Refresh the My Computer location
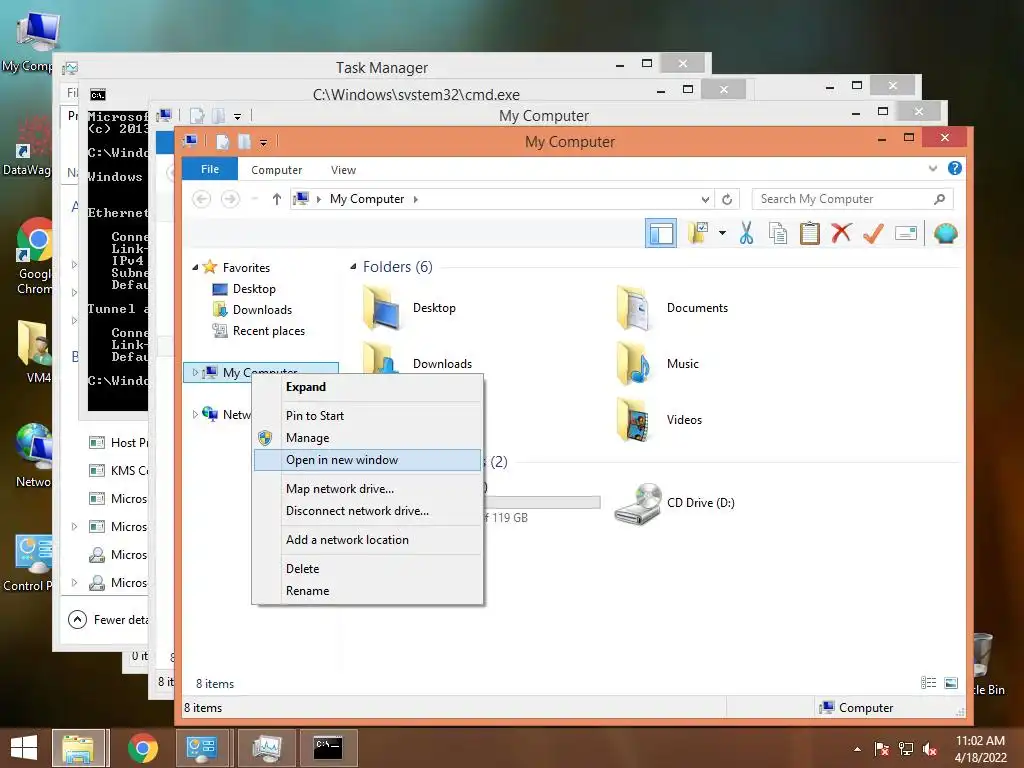The image size is (1024, 768). pos(727,199)
